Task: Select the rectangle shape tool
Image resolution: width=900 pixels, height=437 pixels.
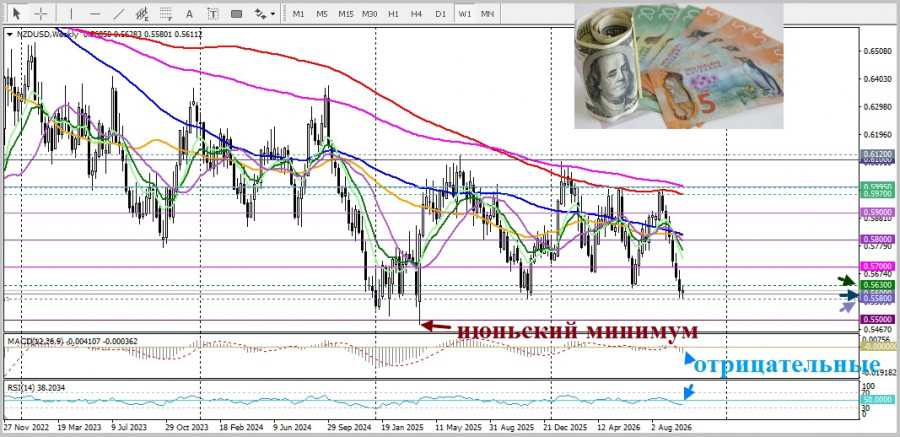Action: pos(236,13)
